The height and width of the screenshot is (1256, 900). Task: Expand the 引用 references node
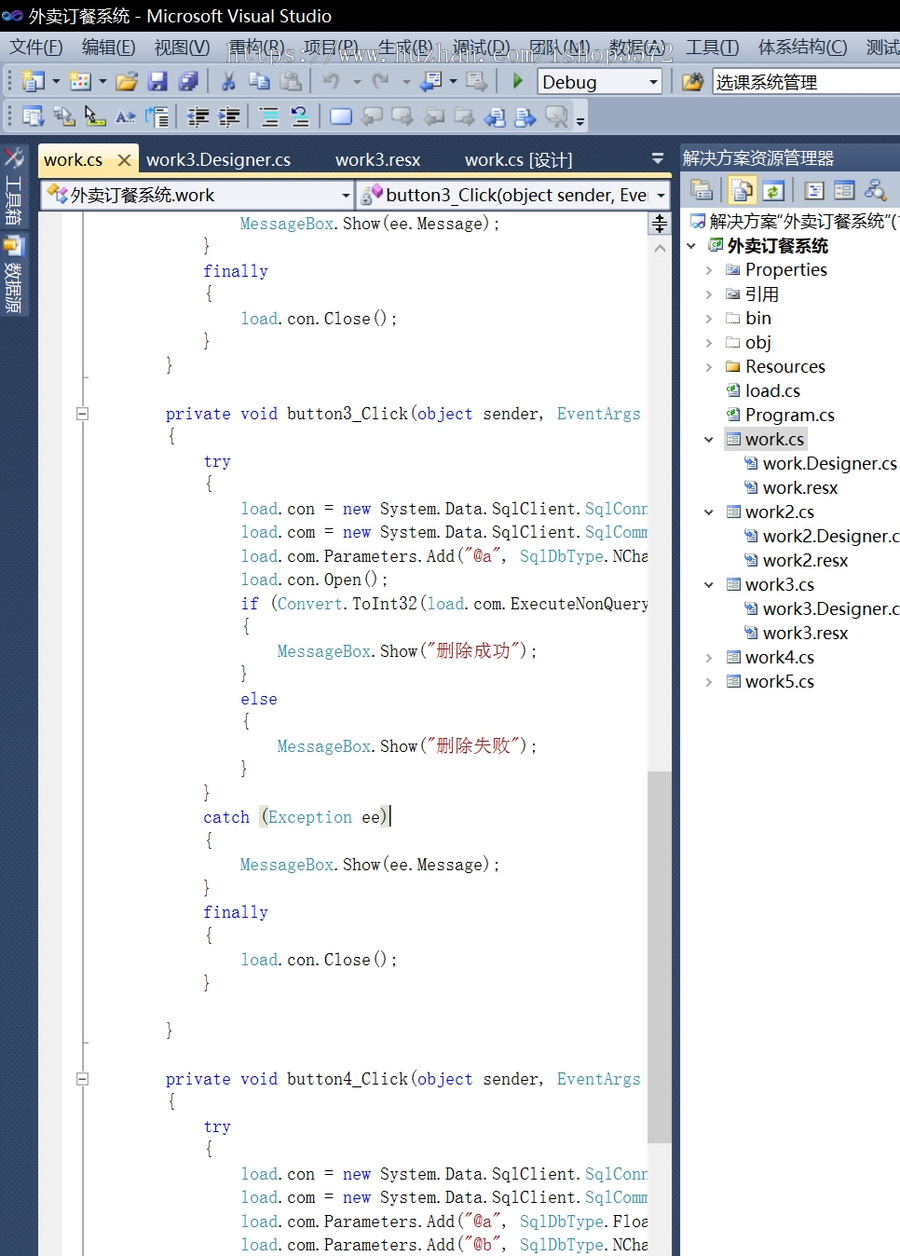709,294
